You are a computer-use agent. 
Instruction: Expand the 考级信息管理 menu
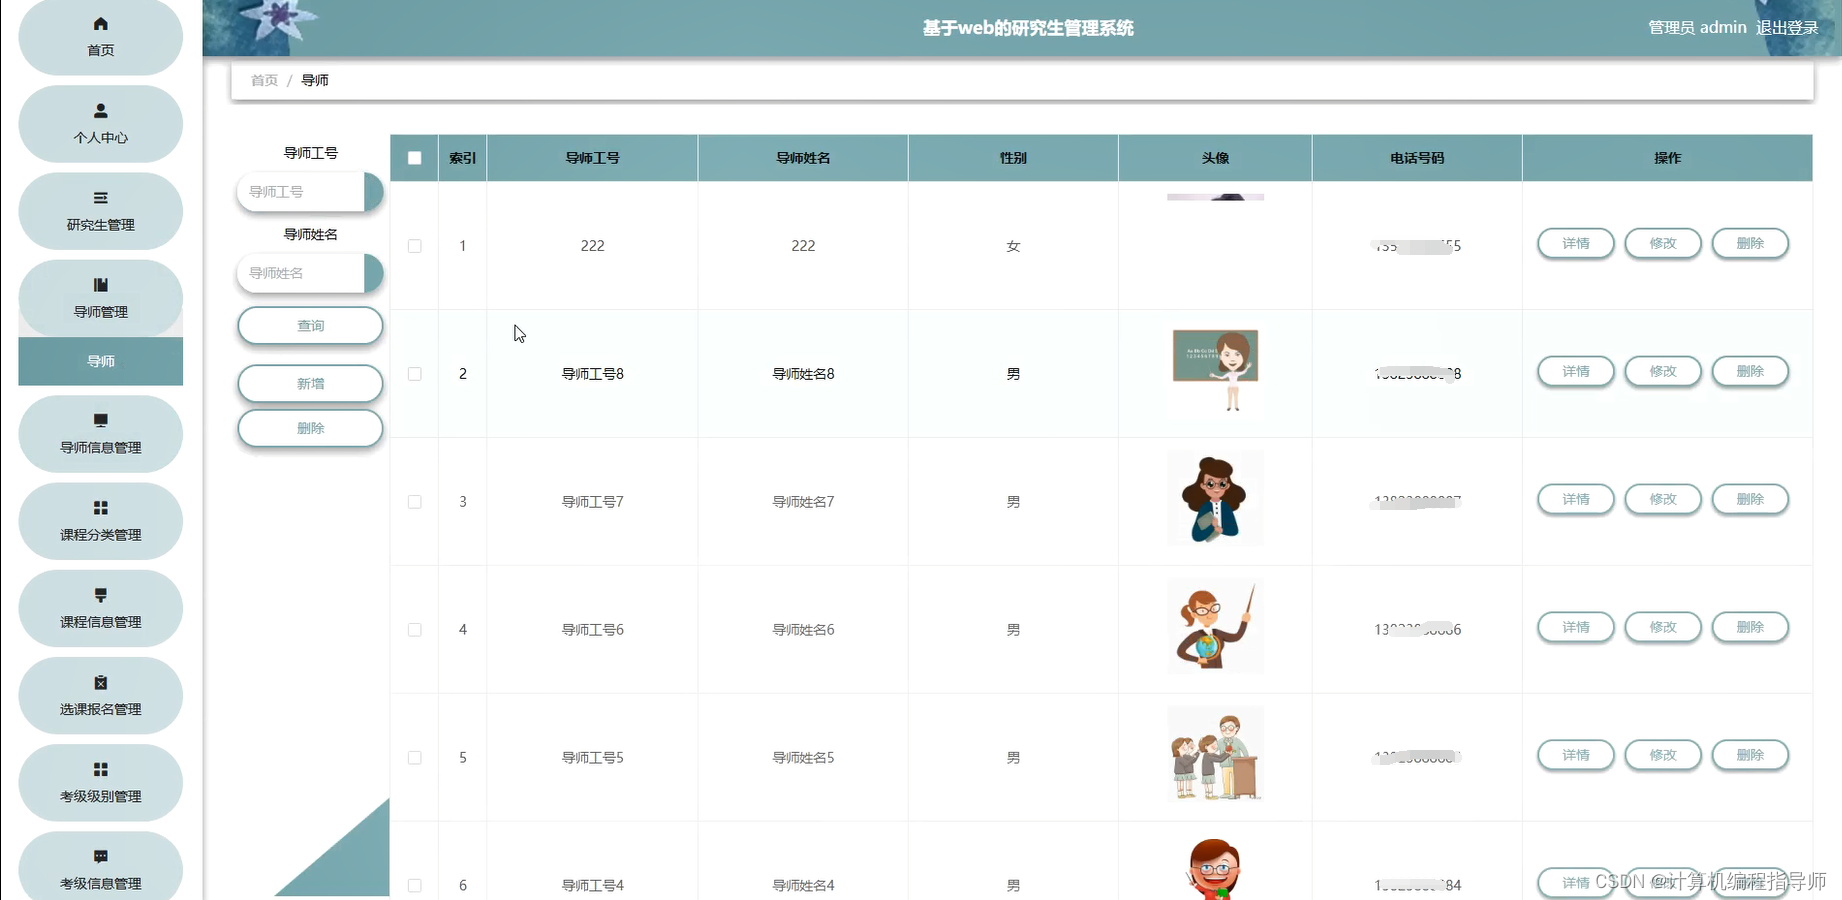point(100,866)
